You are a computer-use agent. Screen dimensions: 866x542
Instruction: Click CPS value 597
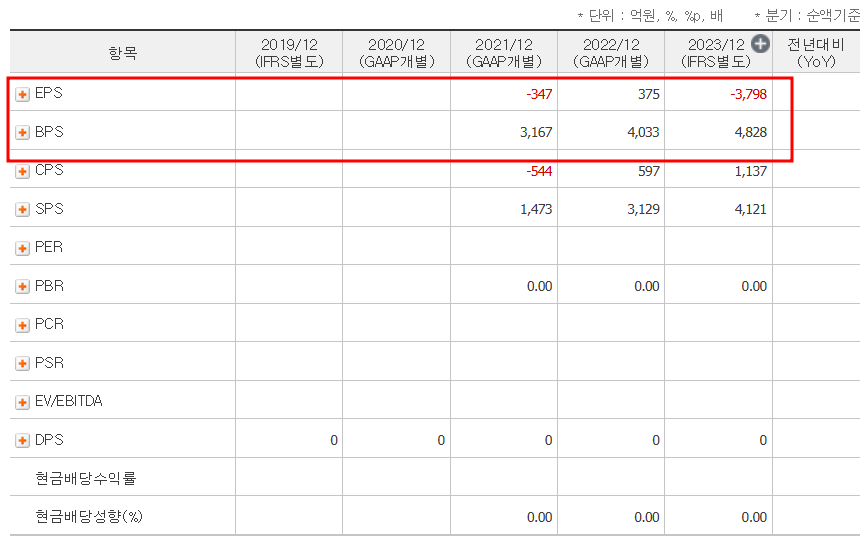coord(648,171)
